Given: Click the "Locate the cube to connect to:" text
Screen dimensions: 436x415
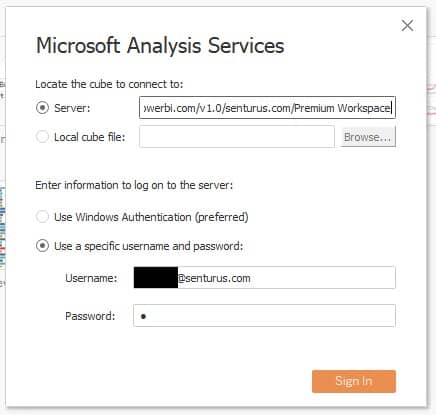Looking at the screenshot, I should pos(109,84).
